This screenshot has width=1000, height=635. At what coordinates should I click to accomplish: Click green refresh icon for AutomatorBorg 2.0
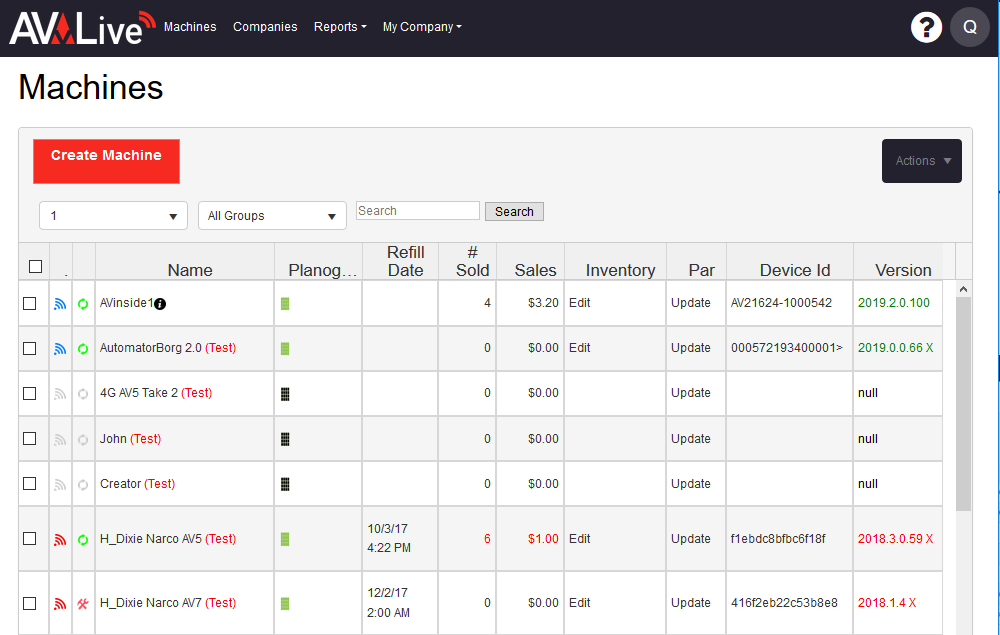[x=83, y=349]
